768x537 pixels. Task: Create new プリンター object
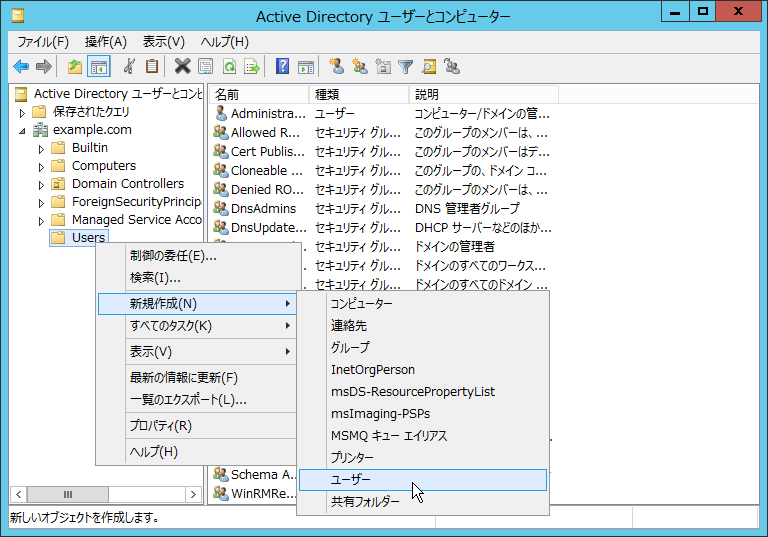coord(423,458)
